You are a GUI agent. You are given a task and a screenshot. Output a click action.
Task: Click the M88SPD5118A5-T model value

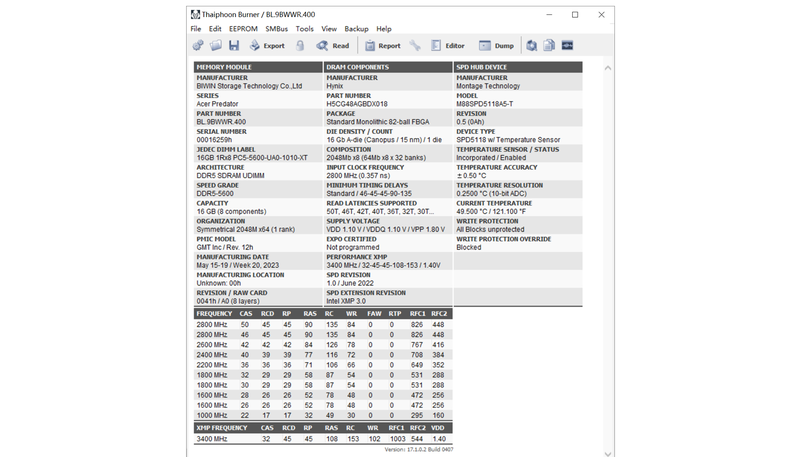[x=485, y=104]
